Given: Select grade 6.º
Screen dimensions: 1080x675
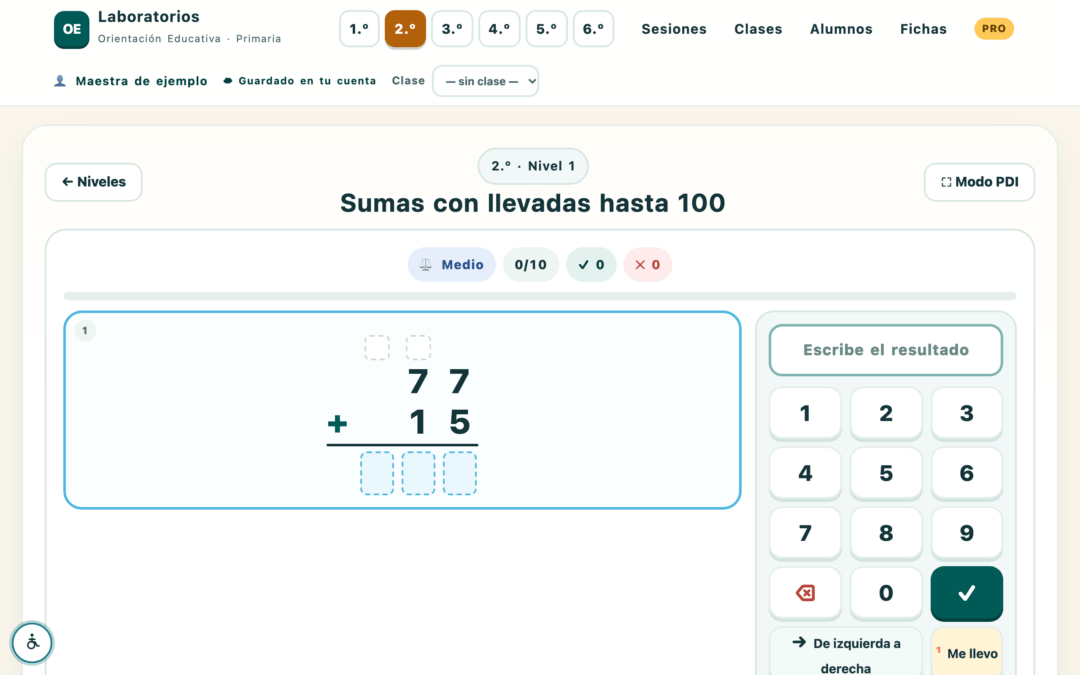Looking at the screenshot, I should pyautogui.click(x=593, y=29).
